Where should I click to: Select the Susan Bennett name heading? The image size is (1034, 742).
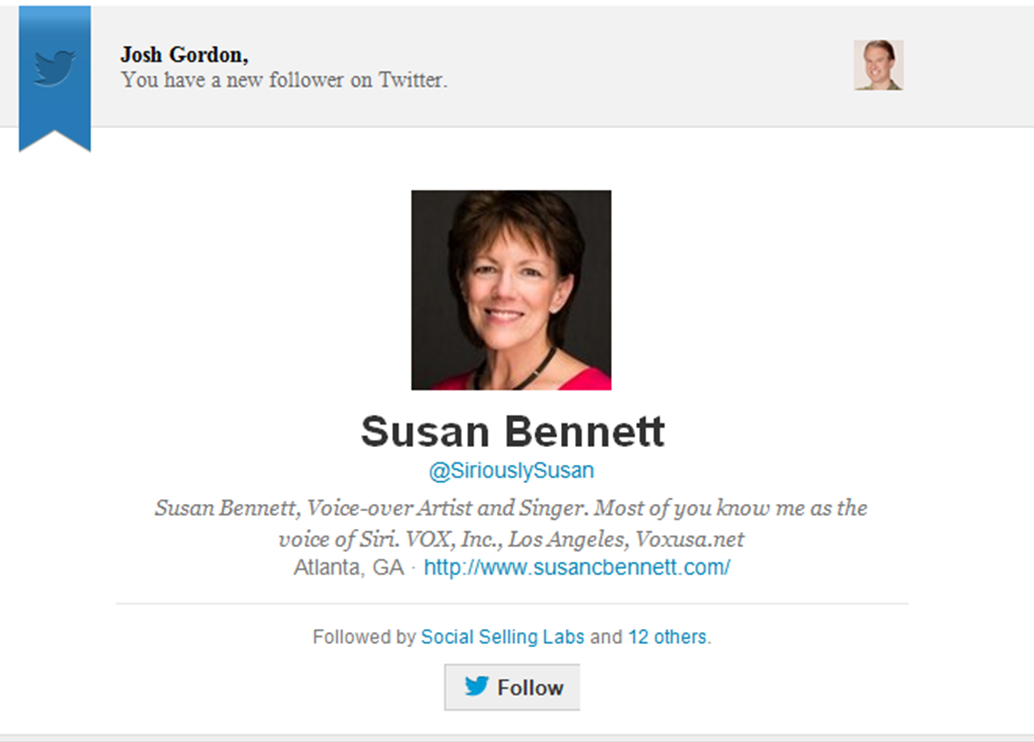click(512, 432)
